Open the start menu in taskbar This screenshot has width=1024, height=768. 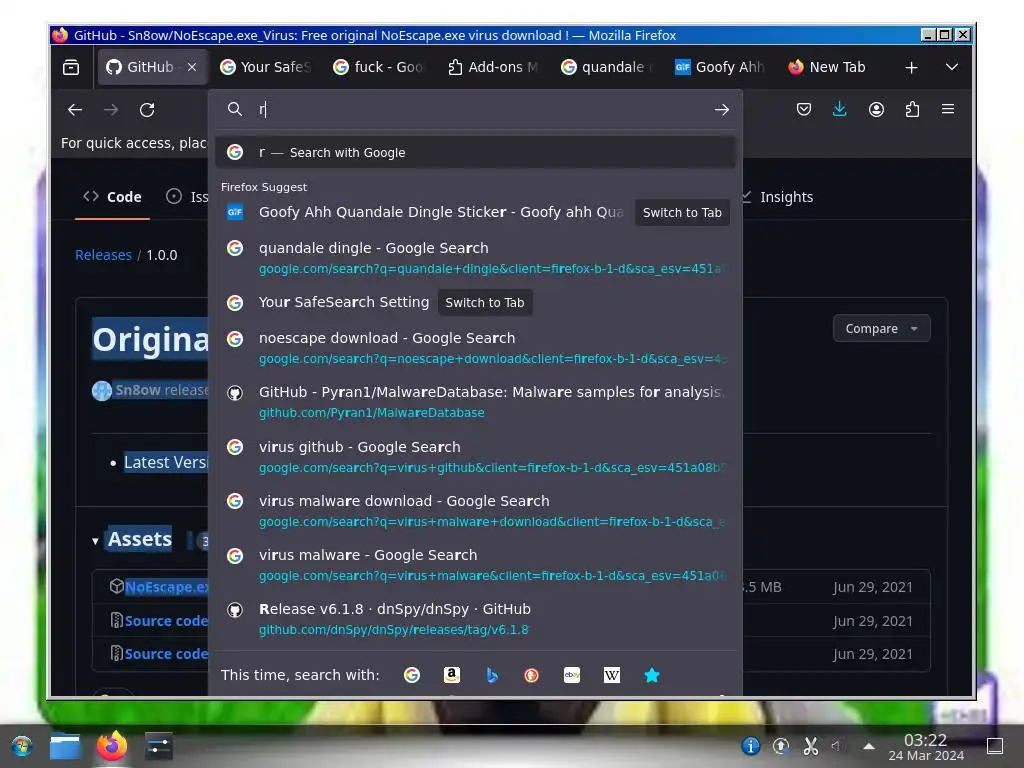(22, 746)
